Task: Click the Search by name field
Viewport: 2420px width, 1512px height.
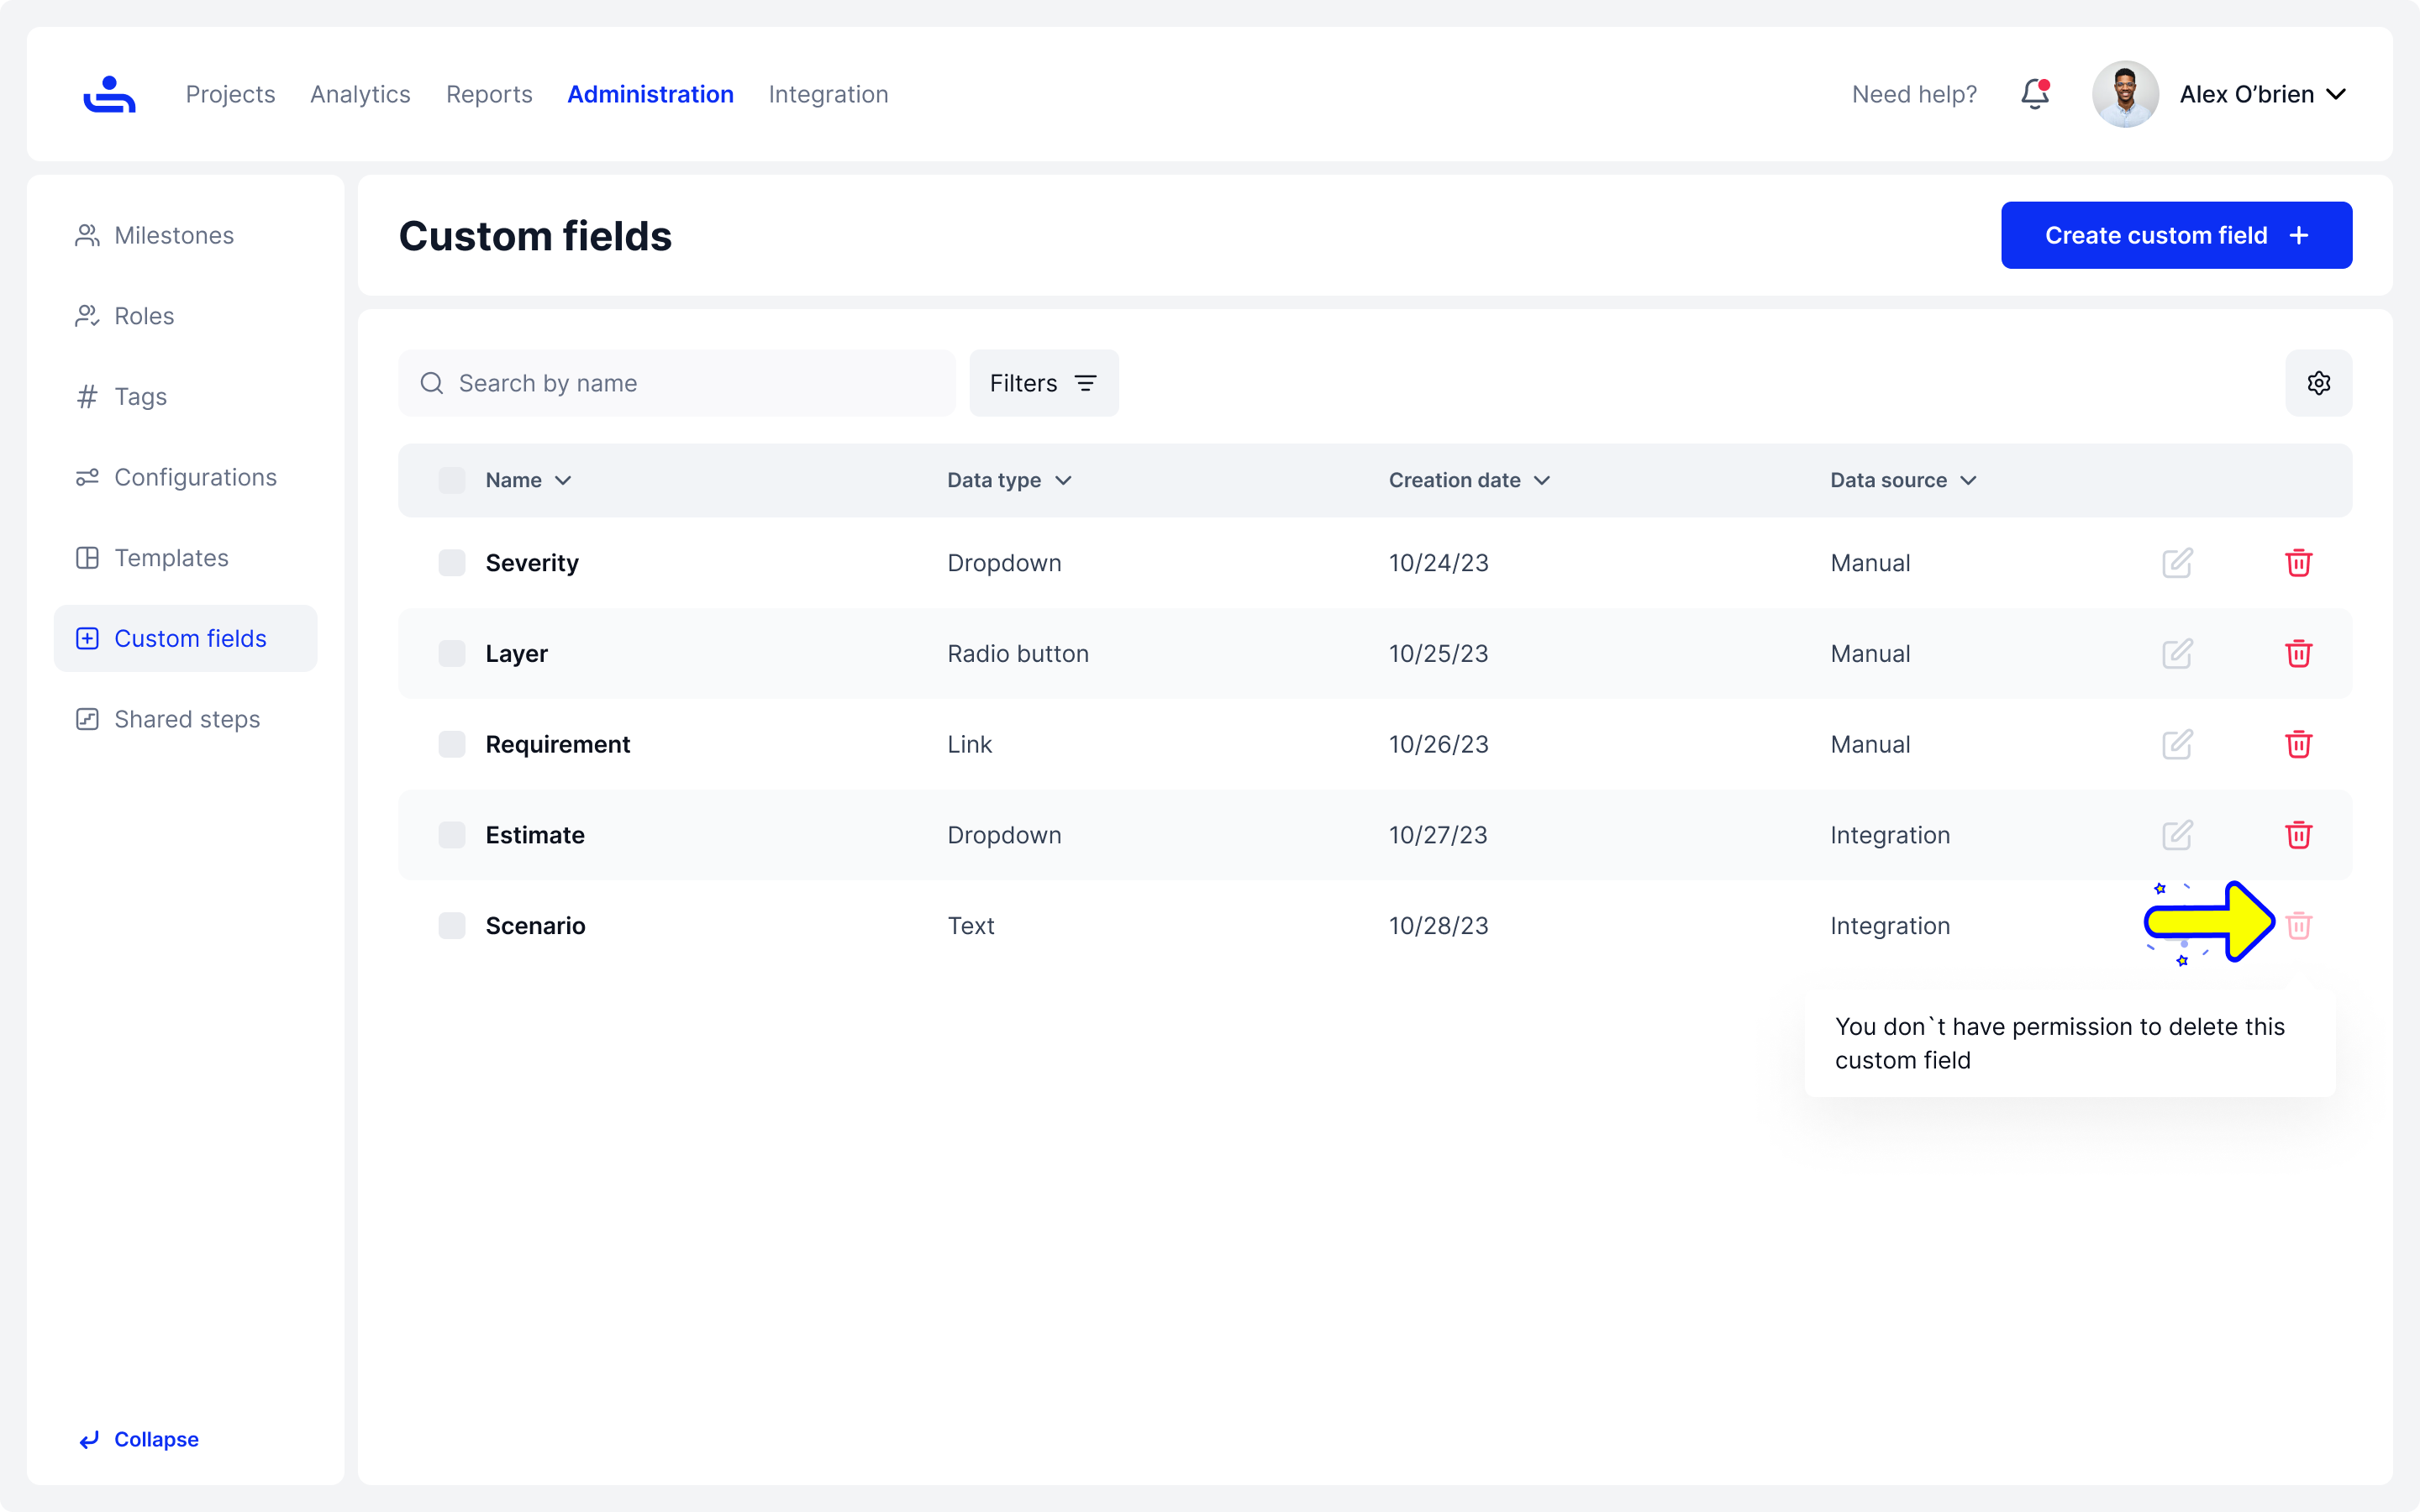Action: pyautogui.click(x=677, y=383)
